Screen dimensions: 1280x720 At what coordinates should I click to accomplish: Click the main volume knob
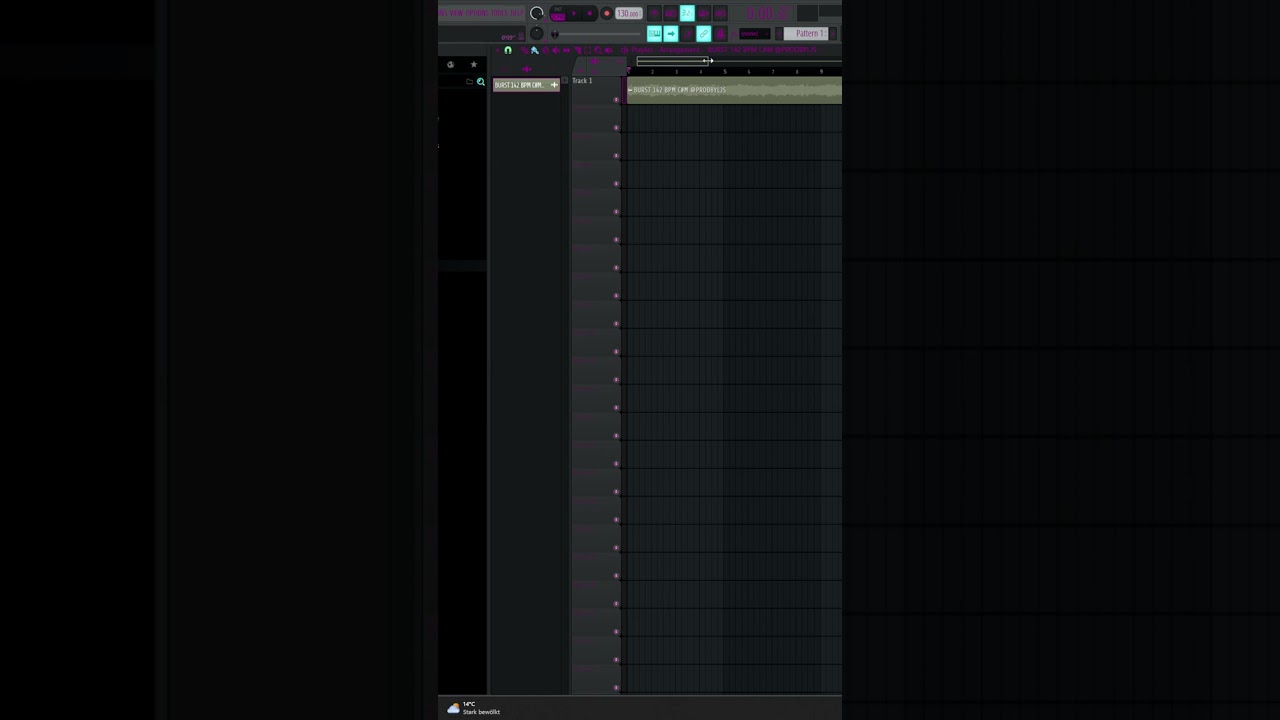537,13
